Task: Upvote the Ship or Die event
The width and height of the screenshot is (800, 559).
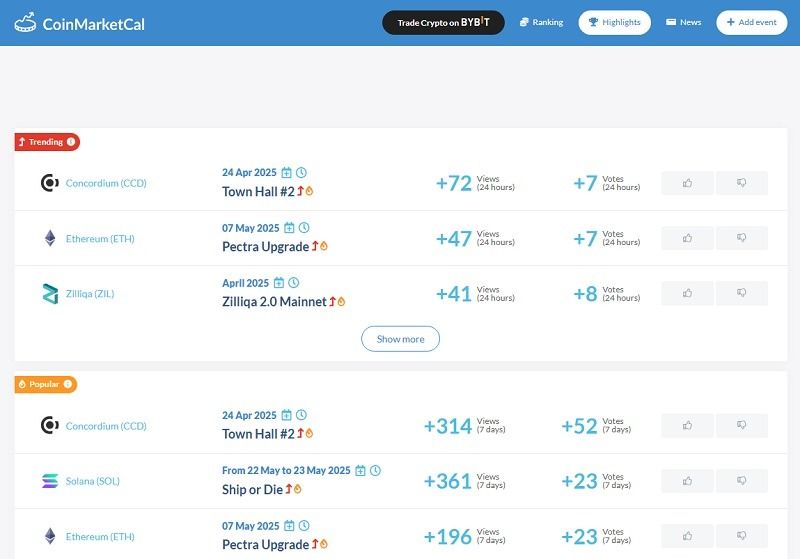Action: pyautogui.click(x=687, y=480)
